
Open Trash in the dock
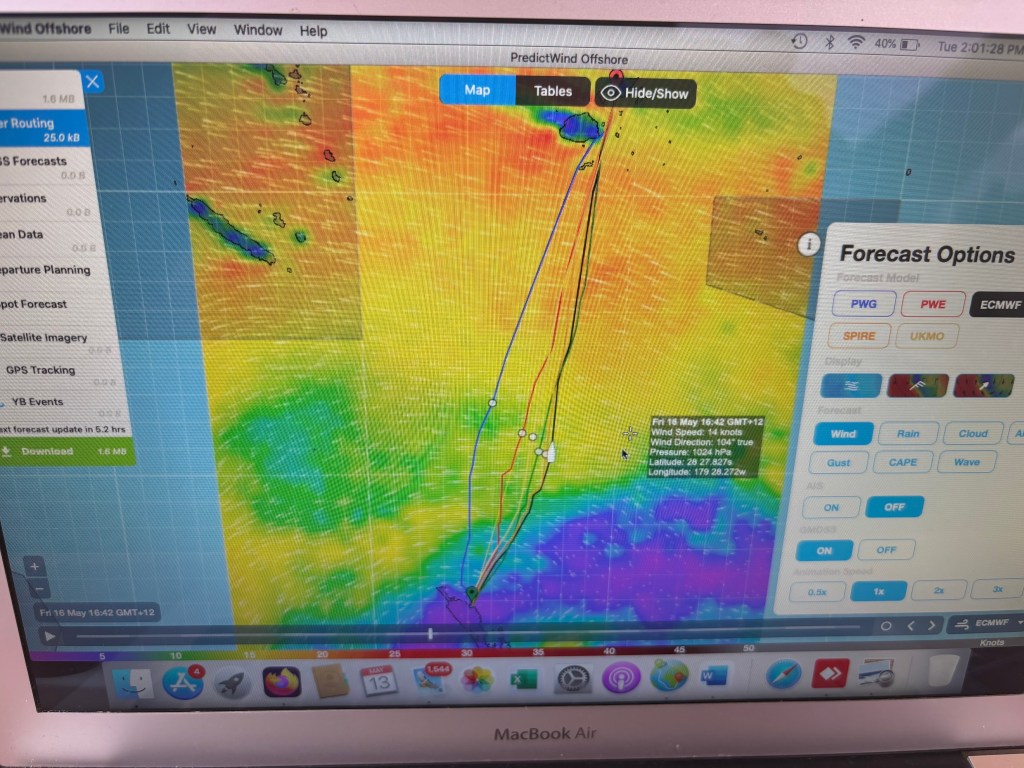tap(942, 670)
